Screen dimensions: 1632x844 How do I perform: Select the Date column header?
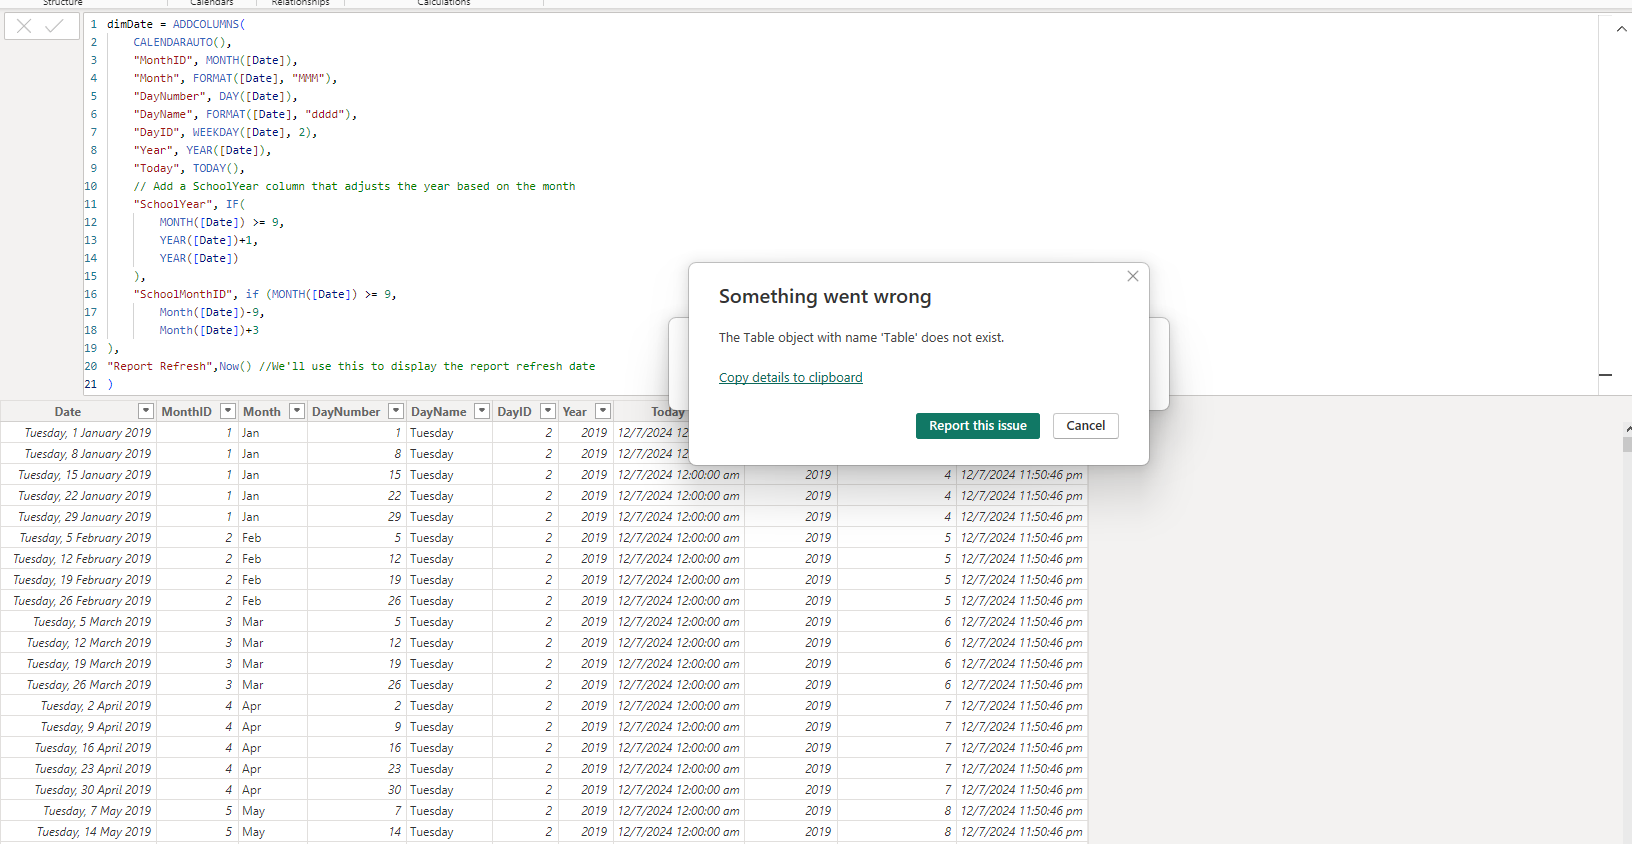pos(68,412)
